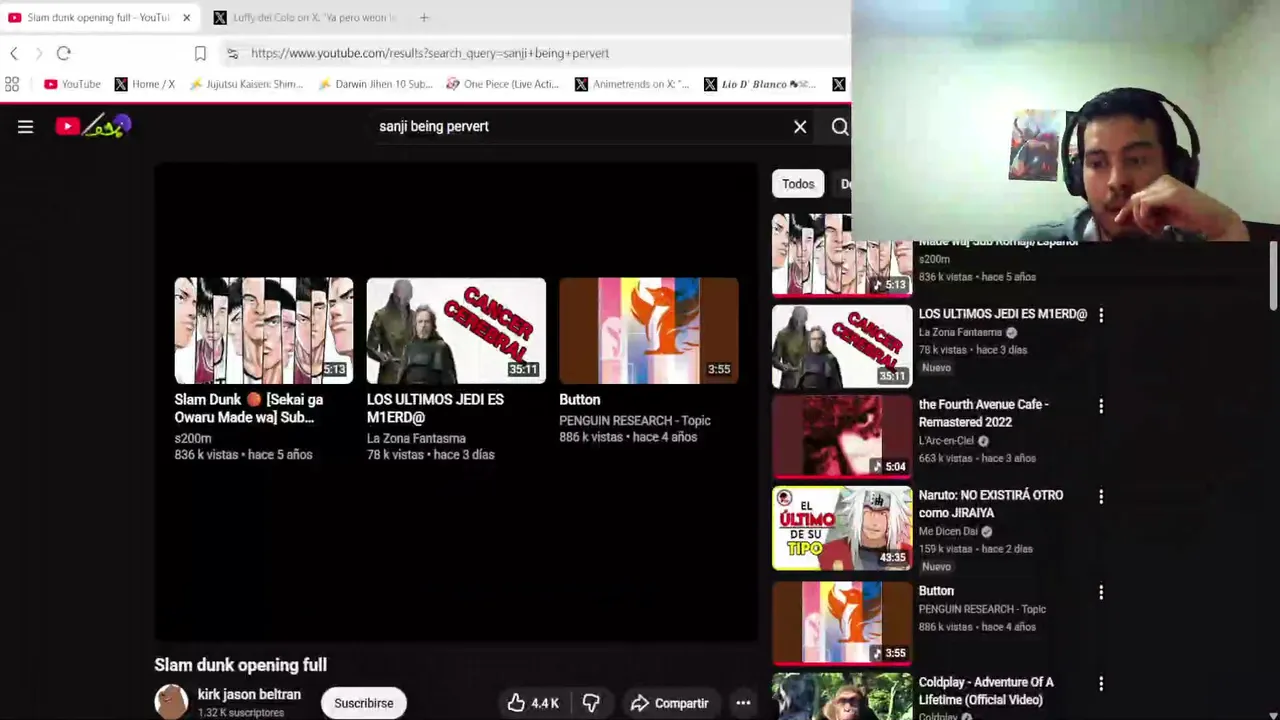Close the Slam dunk opening full tab
1280x720 pixels.
click(186, 18)
